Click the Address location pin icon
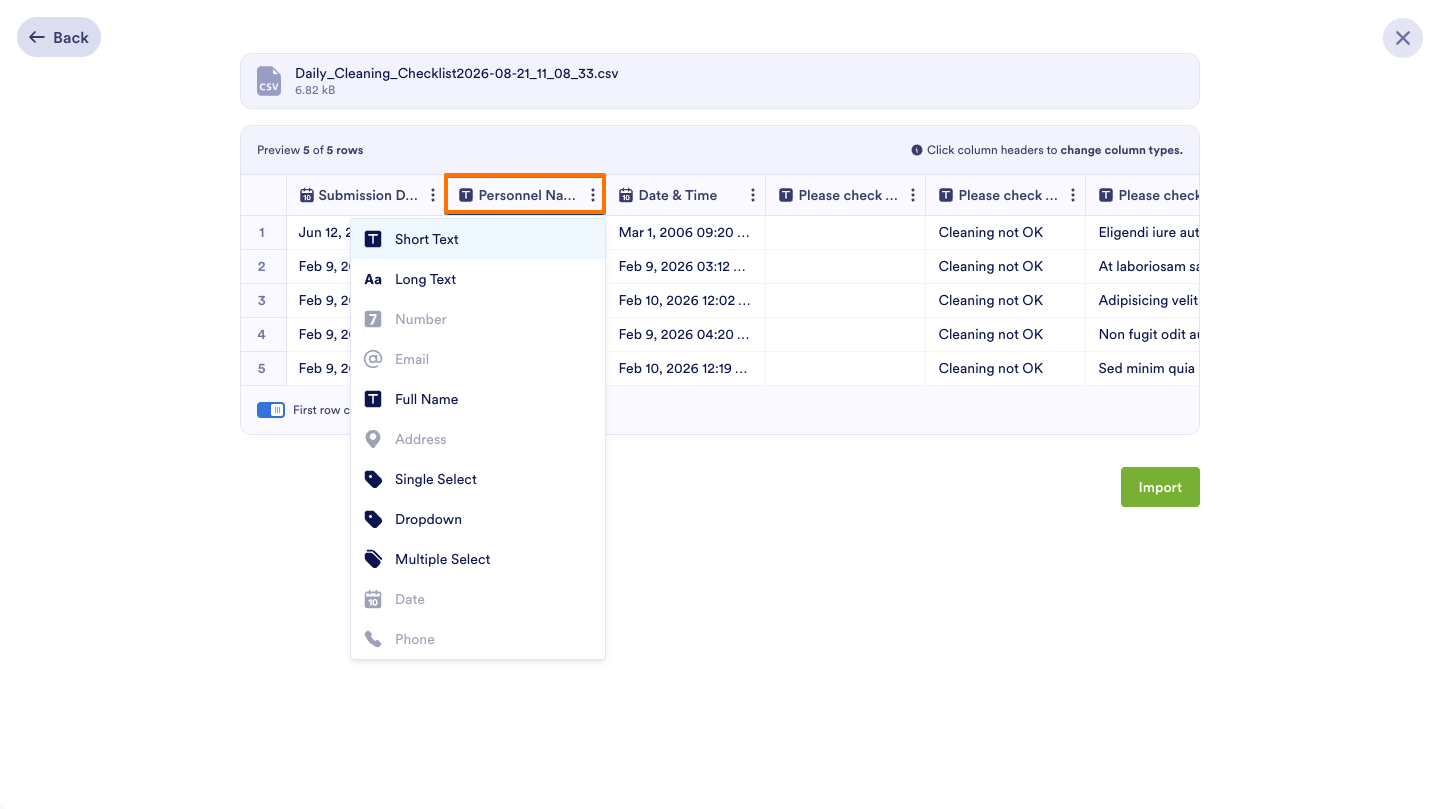 click(x=373, y=439)
